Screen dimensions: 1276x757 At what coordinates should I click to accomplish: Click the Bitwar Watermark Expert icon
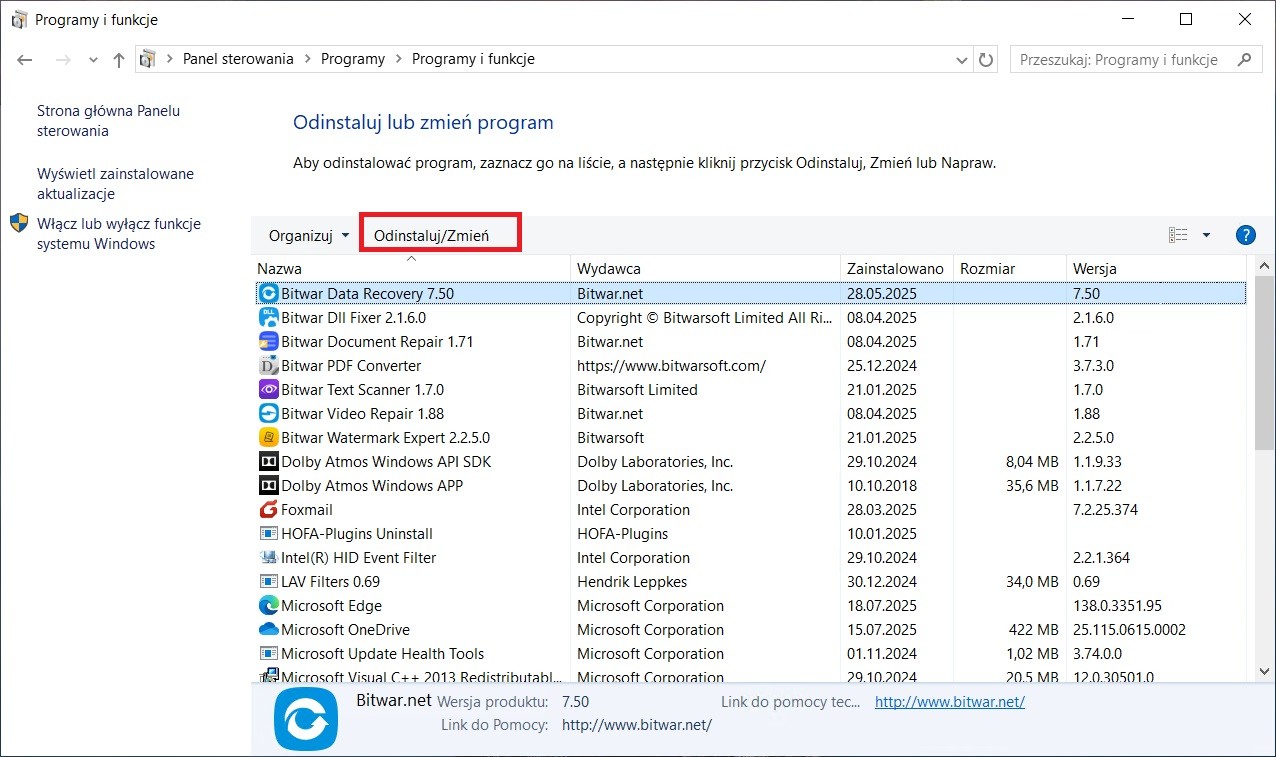(268, 437)
